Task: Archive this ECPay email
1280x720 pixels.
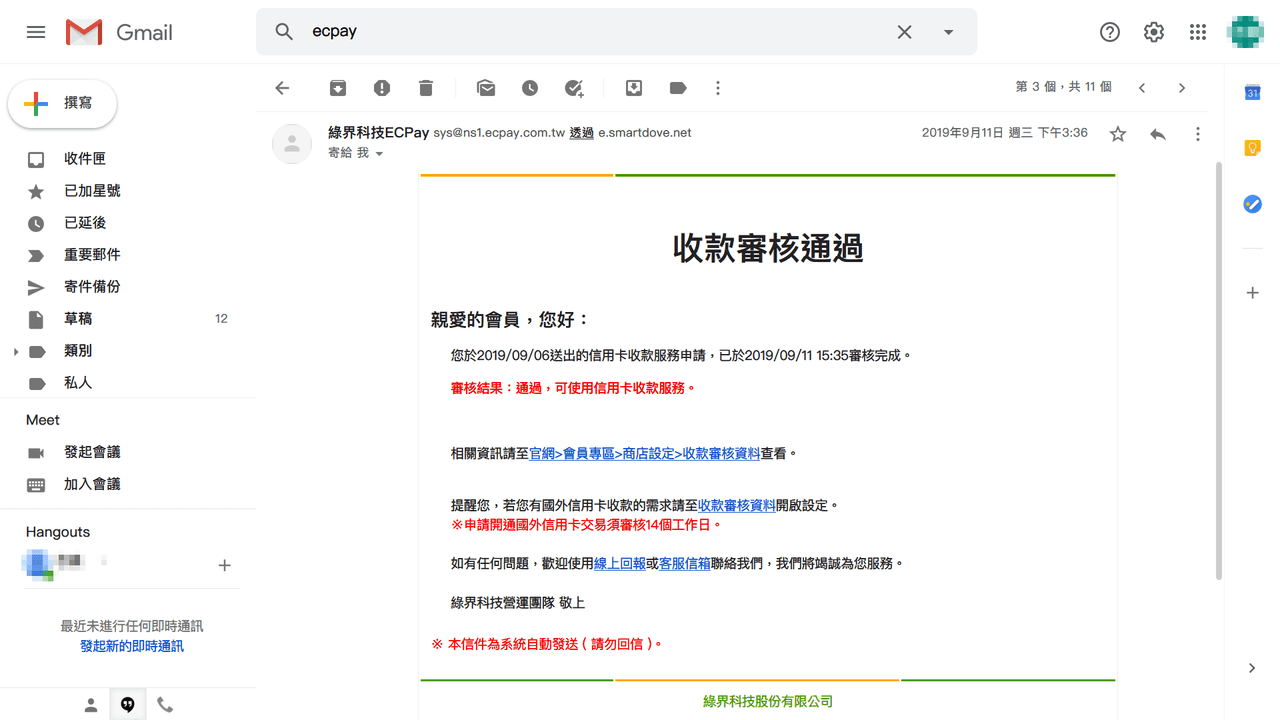Action: tap(337, 88)
